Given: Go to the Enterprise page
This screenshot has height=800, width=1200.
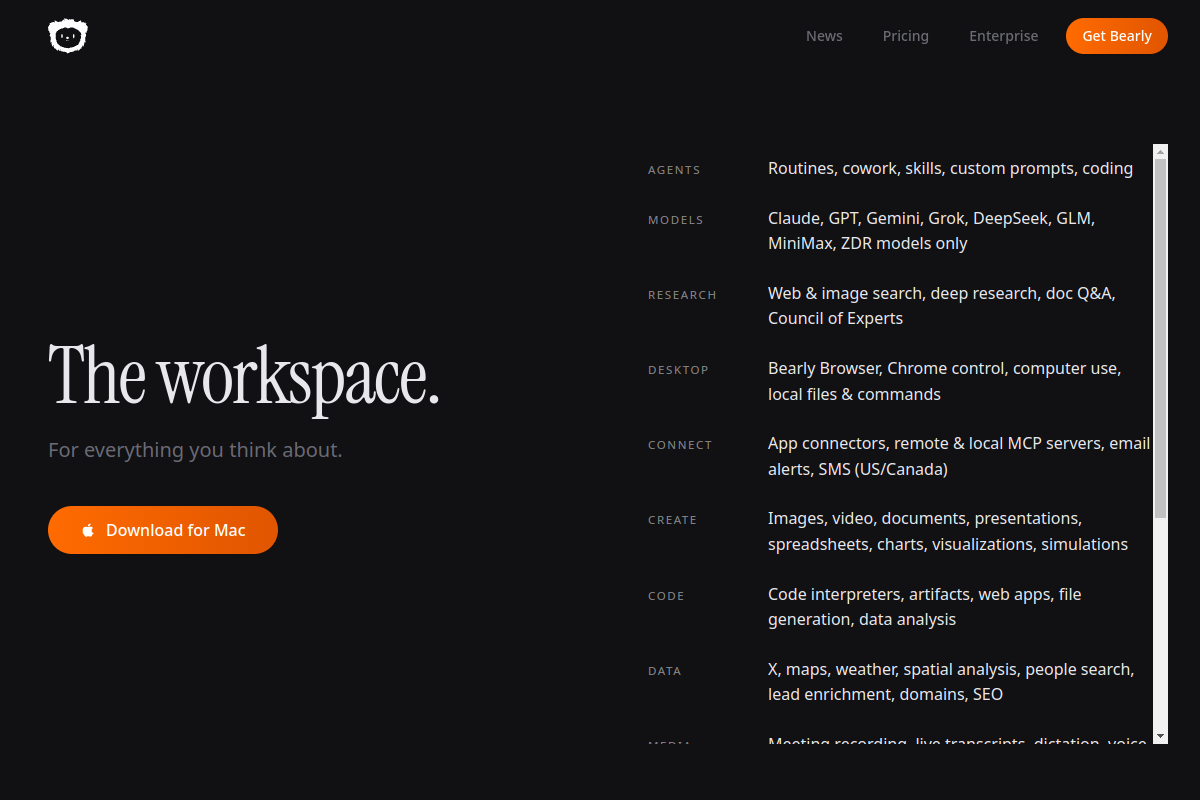Looking at the screenshot, I should [1003, 36].
